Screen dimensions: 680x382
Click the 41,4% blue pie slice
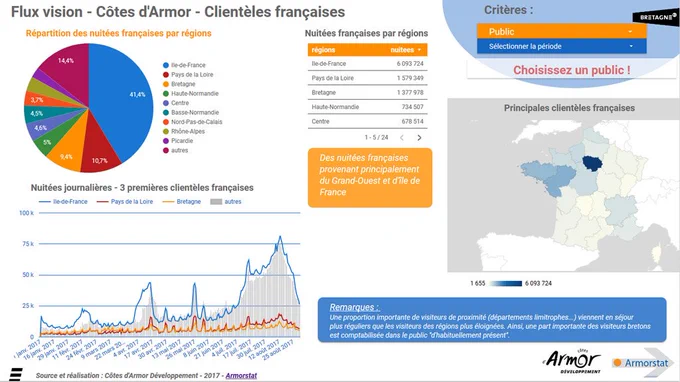pos(124,100)
